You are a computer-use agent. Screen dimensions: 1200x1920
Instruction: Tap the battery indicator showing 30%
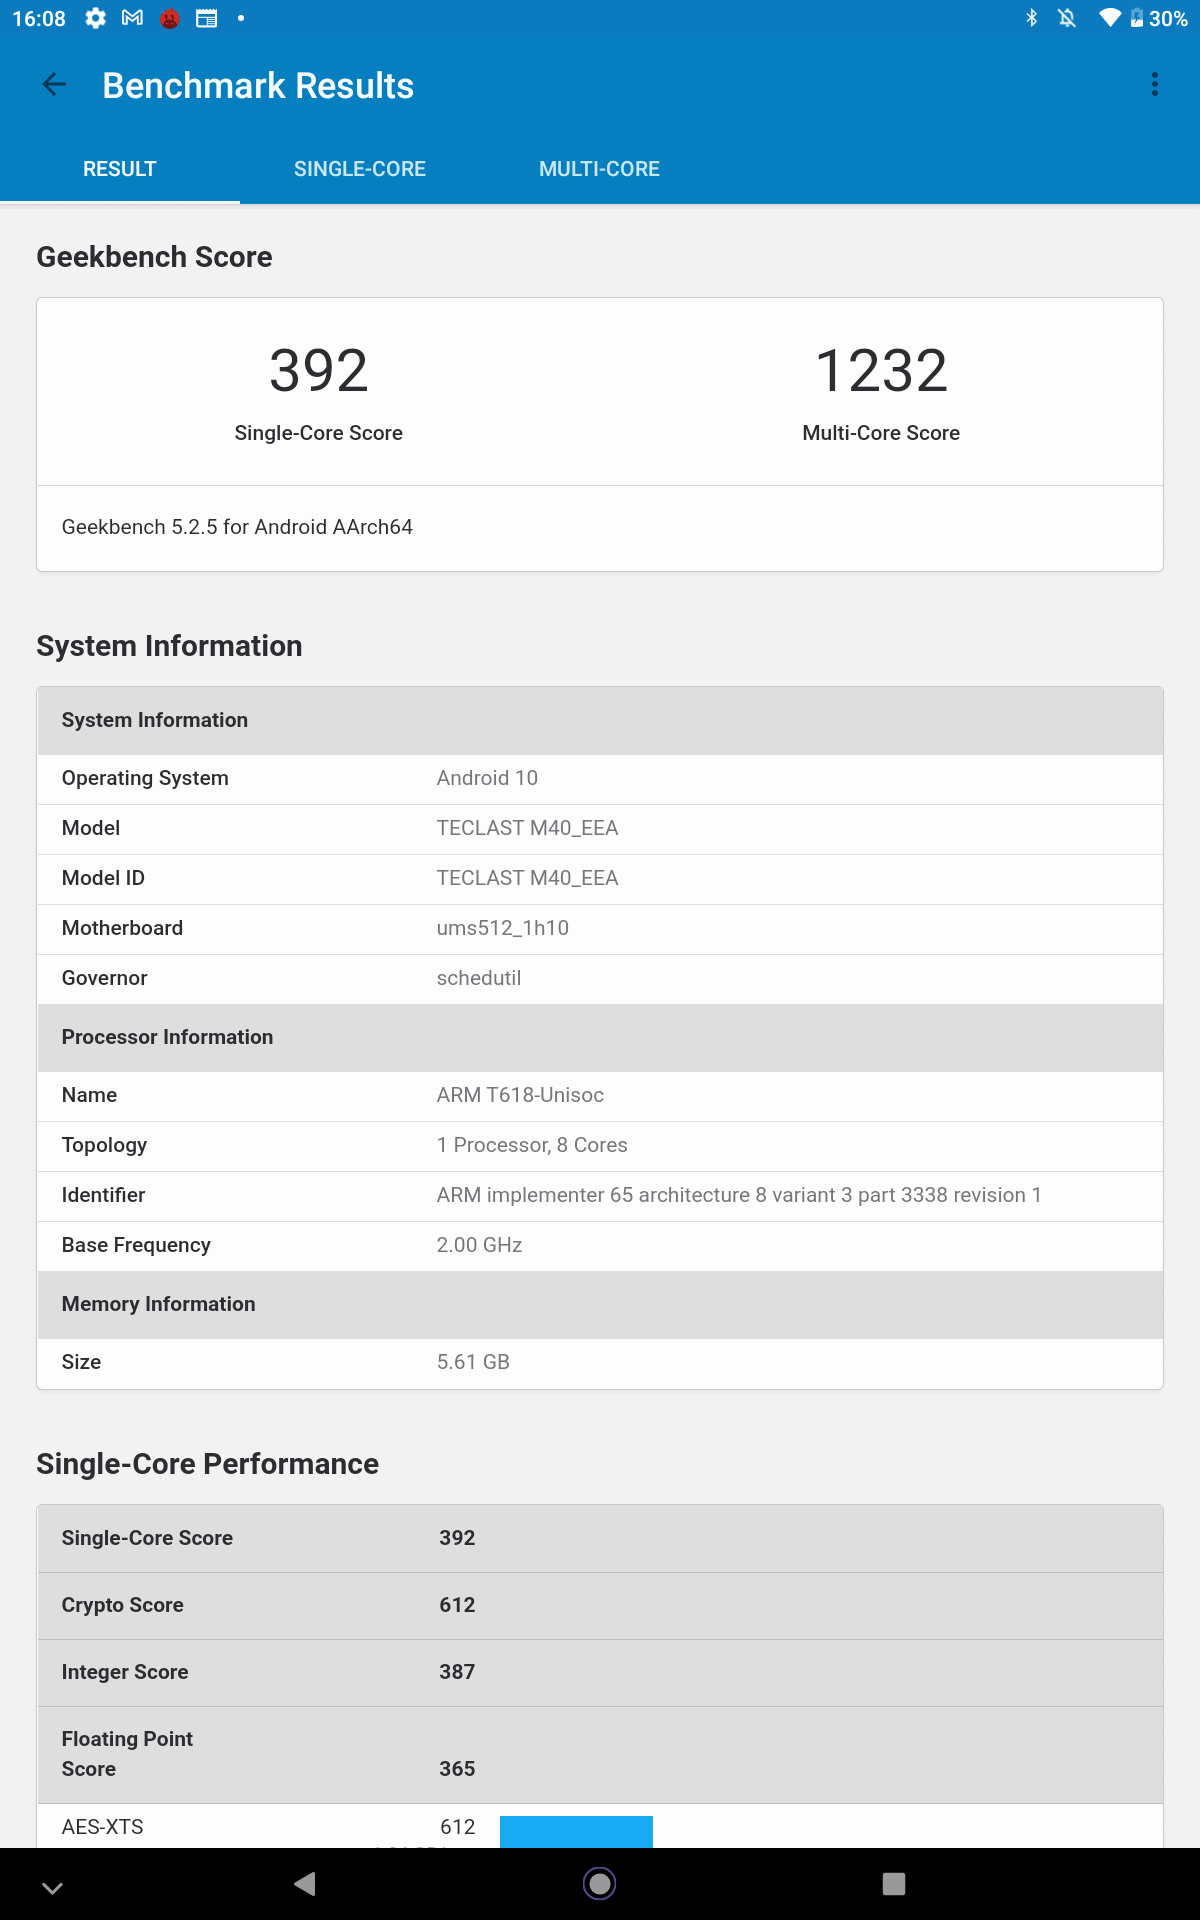point(1159,18)
